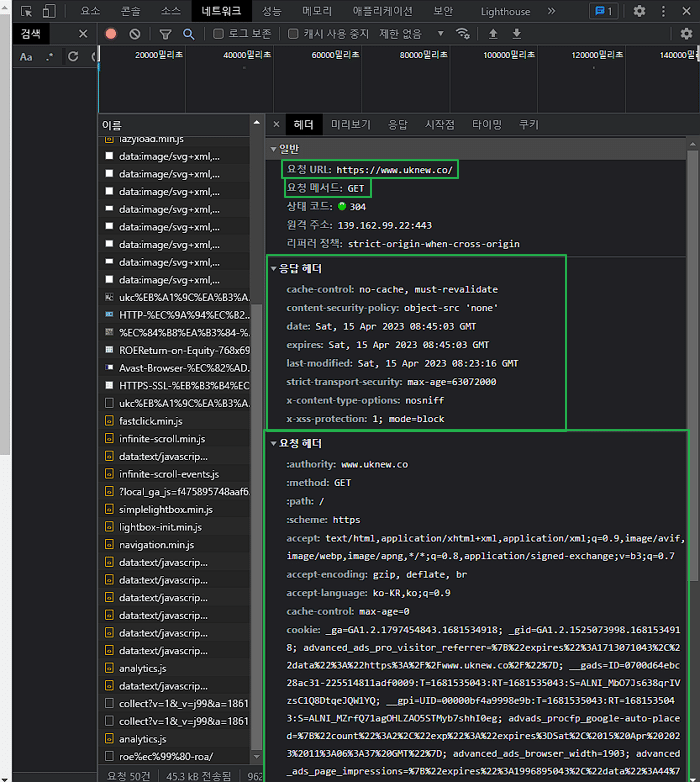This screenshot has height=782, width=700.
Task: Select the 헤더 detail tab
Action: [x=303, y=124]
